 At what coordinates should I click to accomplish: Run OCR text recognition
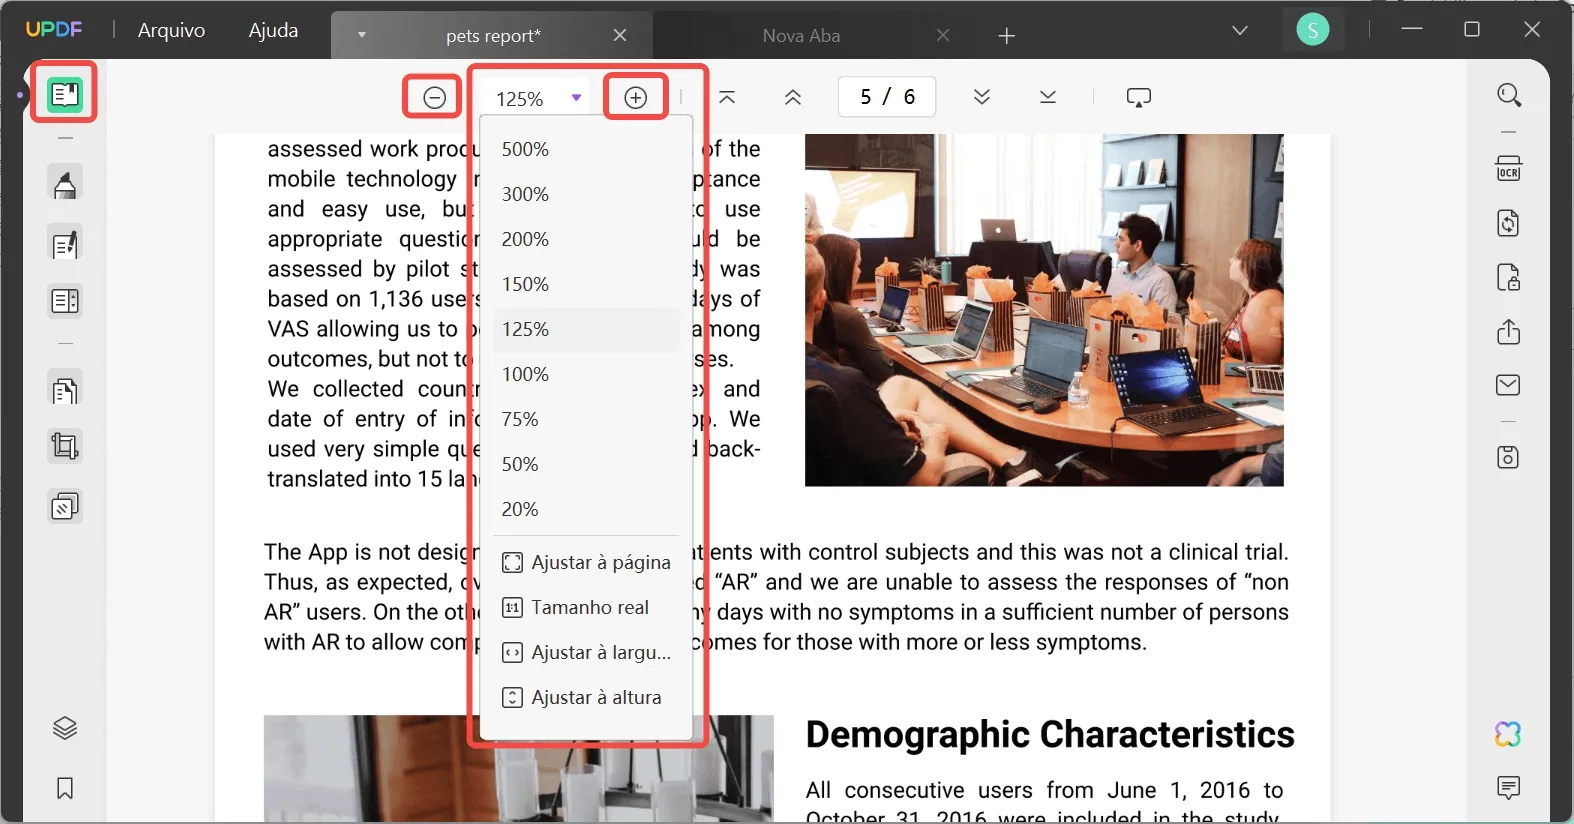[1508, 168]
